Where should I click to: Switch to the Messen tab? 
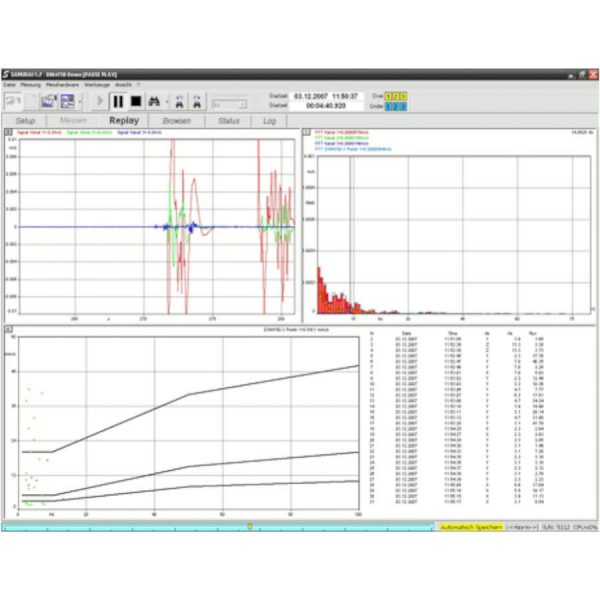(x=73, y=121)
